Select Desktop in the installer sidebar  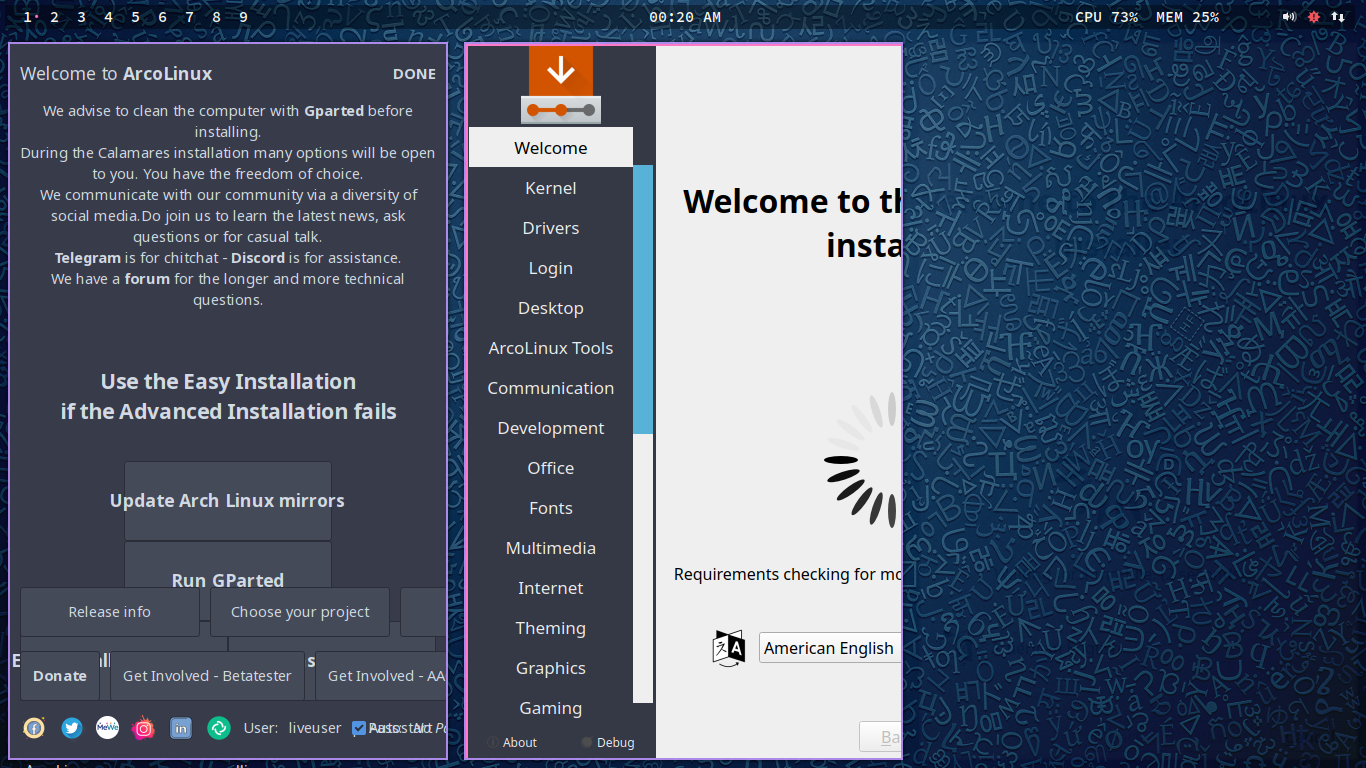point(551,308)
